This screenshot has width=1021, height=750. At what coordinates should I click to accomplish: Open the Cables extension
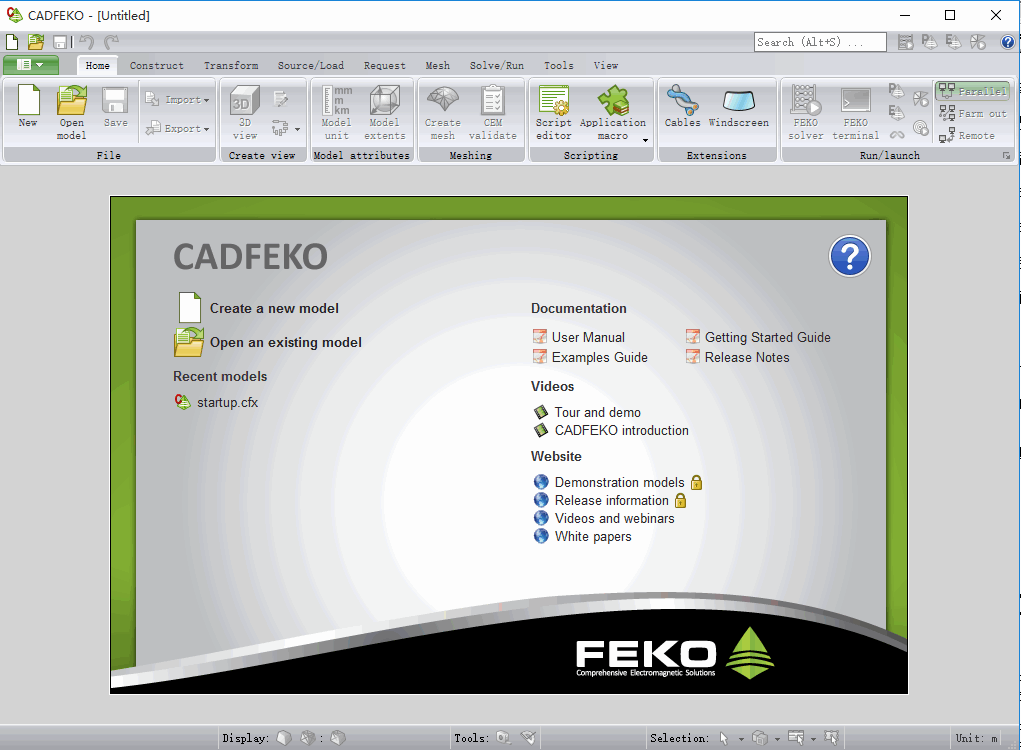[682, 110]
